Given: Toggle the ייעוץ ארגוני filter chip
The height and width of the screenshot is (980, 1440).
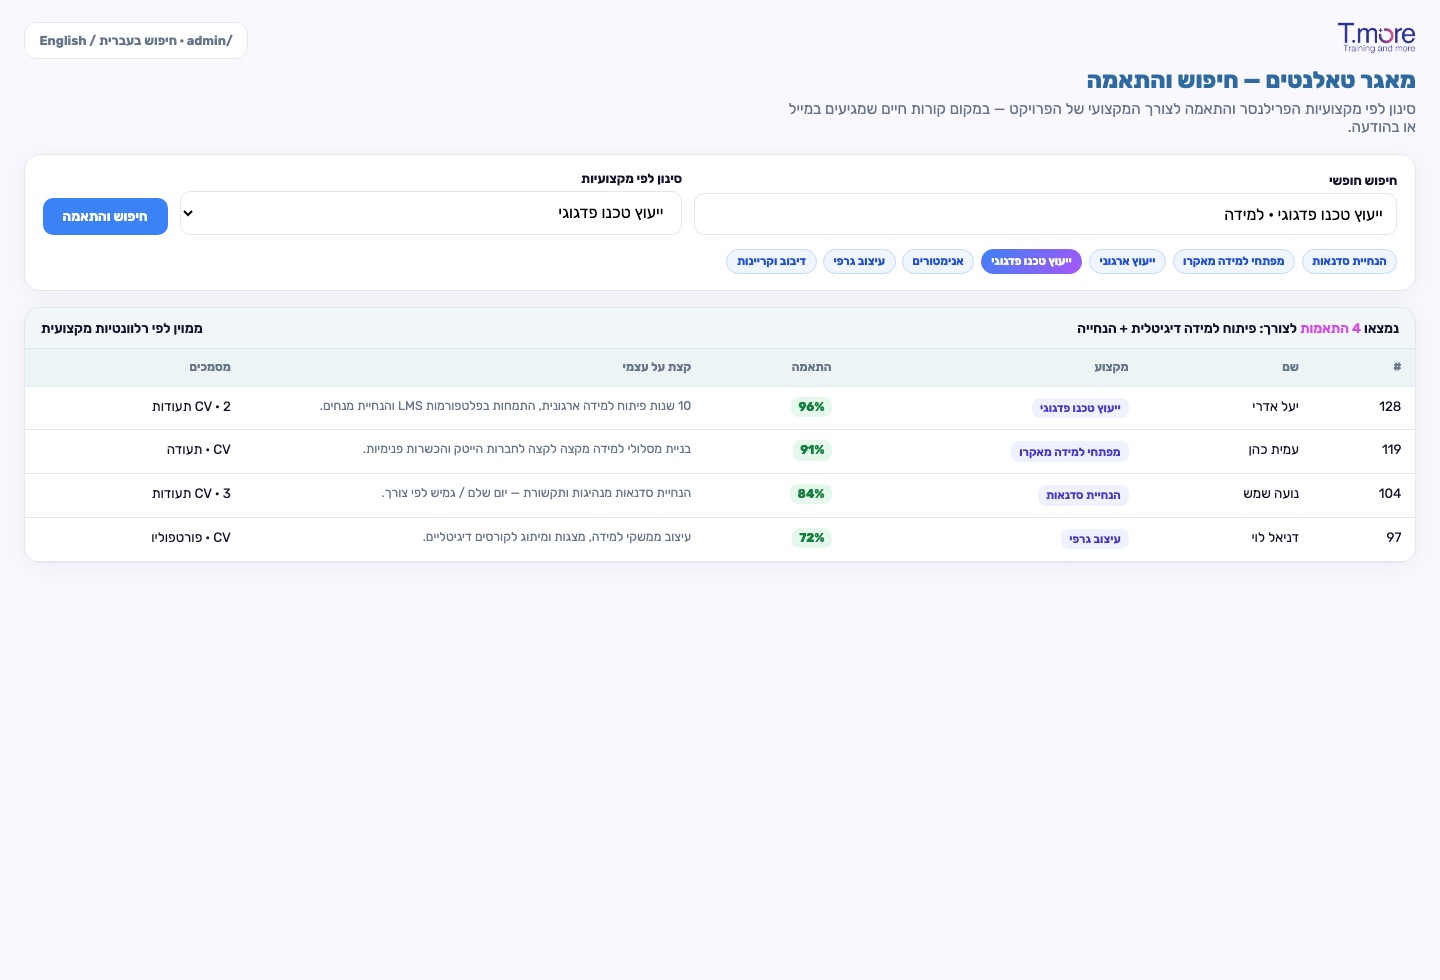Looking at the screenshot, I should [x=1127, y=261].
